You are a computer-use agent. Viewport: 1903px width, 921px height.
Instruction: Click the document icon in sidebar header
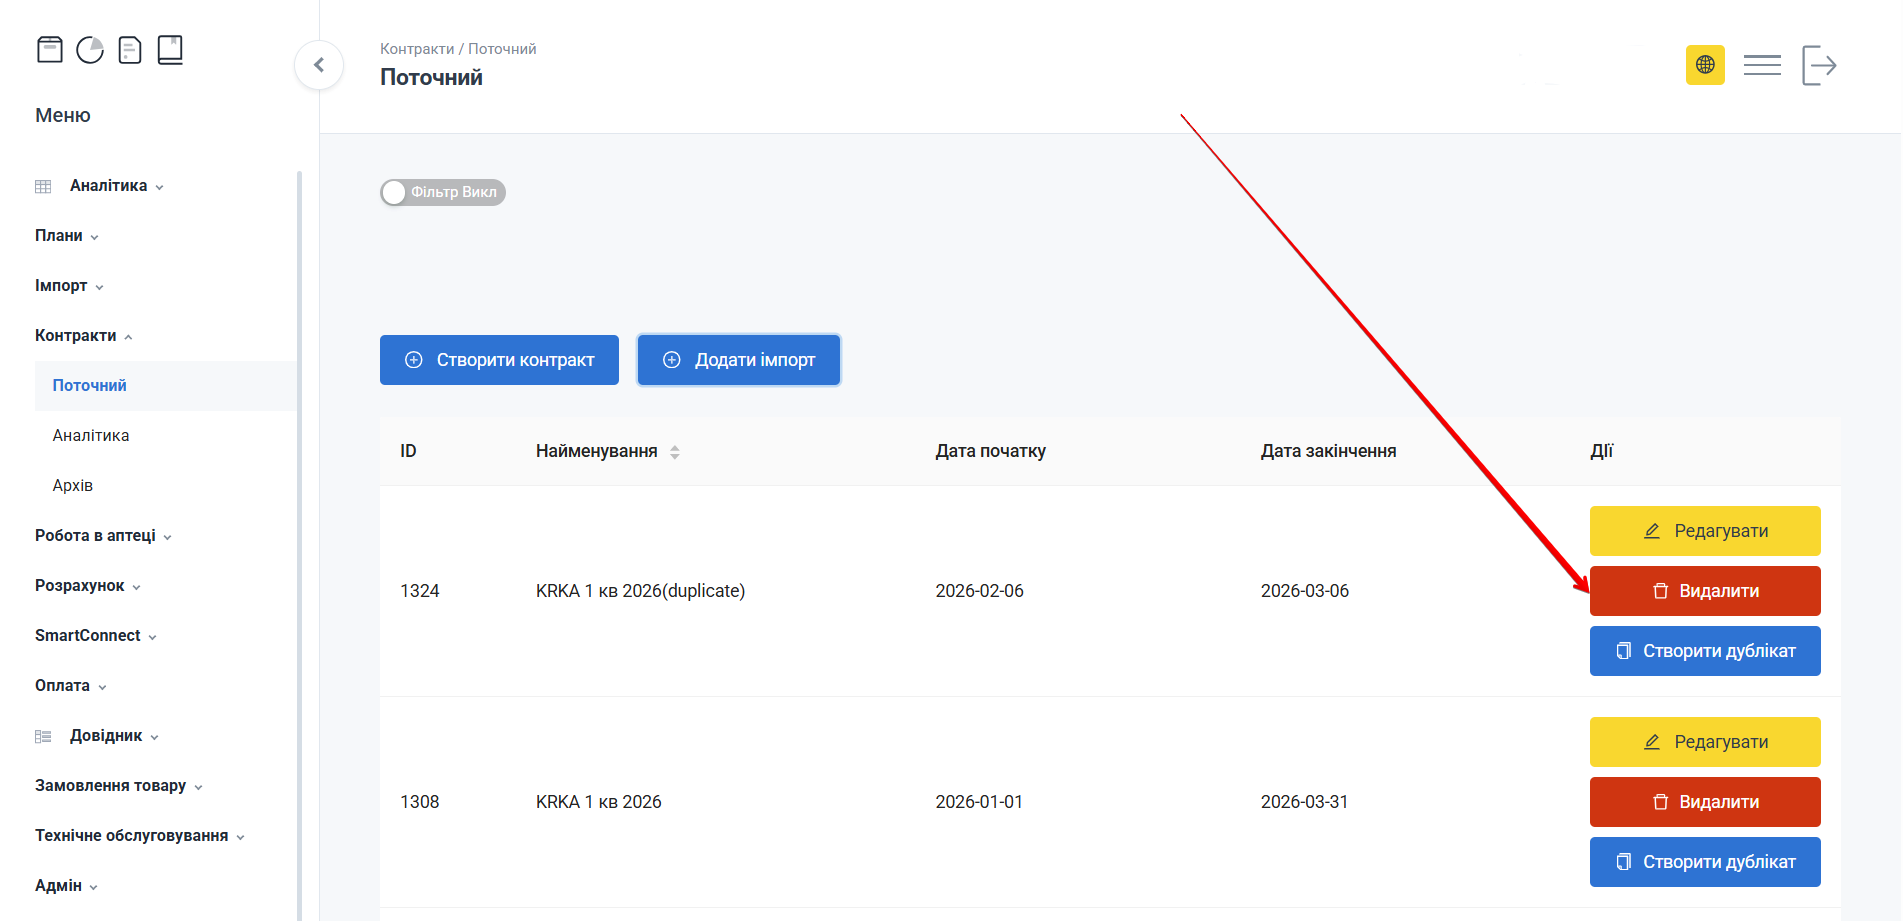point(130,50)
